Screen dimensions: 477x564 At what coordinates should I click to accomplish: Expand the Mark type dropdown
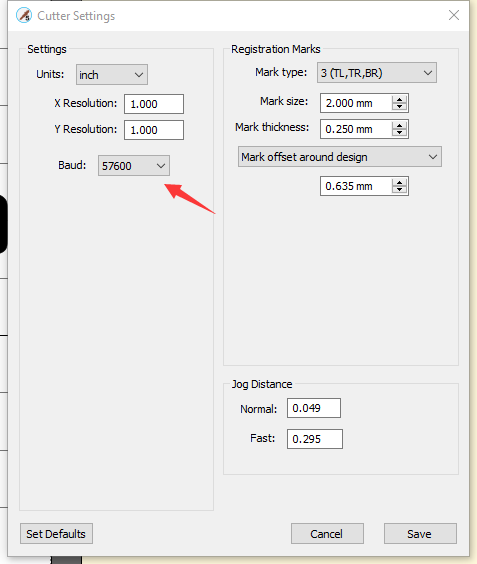point(377,73)
